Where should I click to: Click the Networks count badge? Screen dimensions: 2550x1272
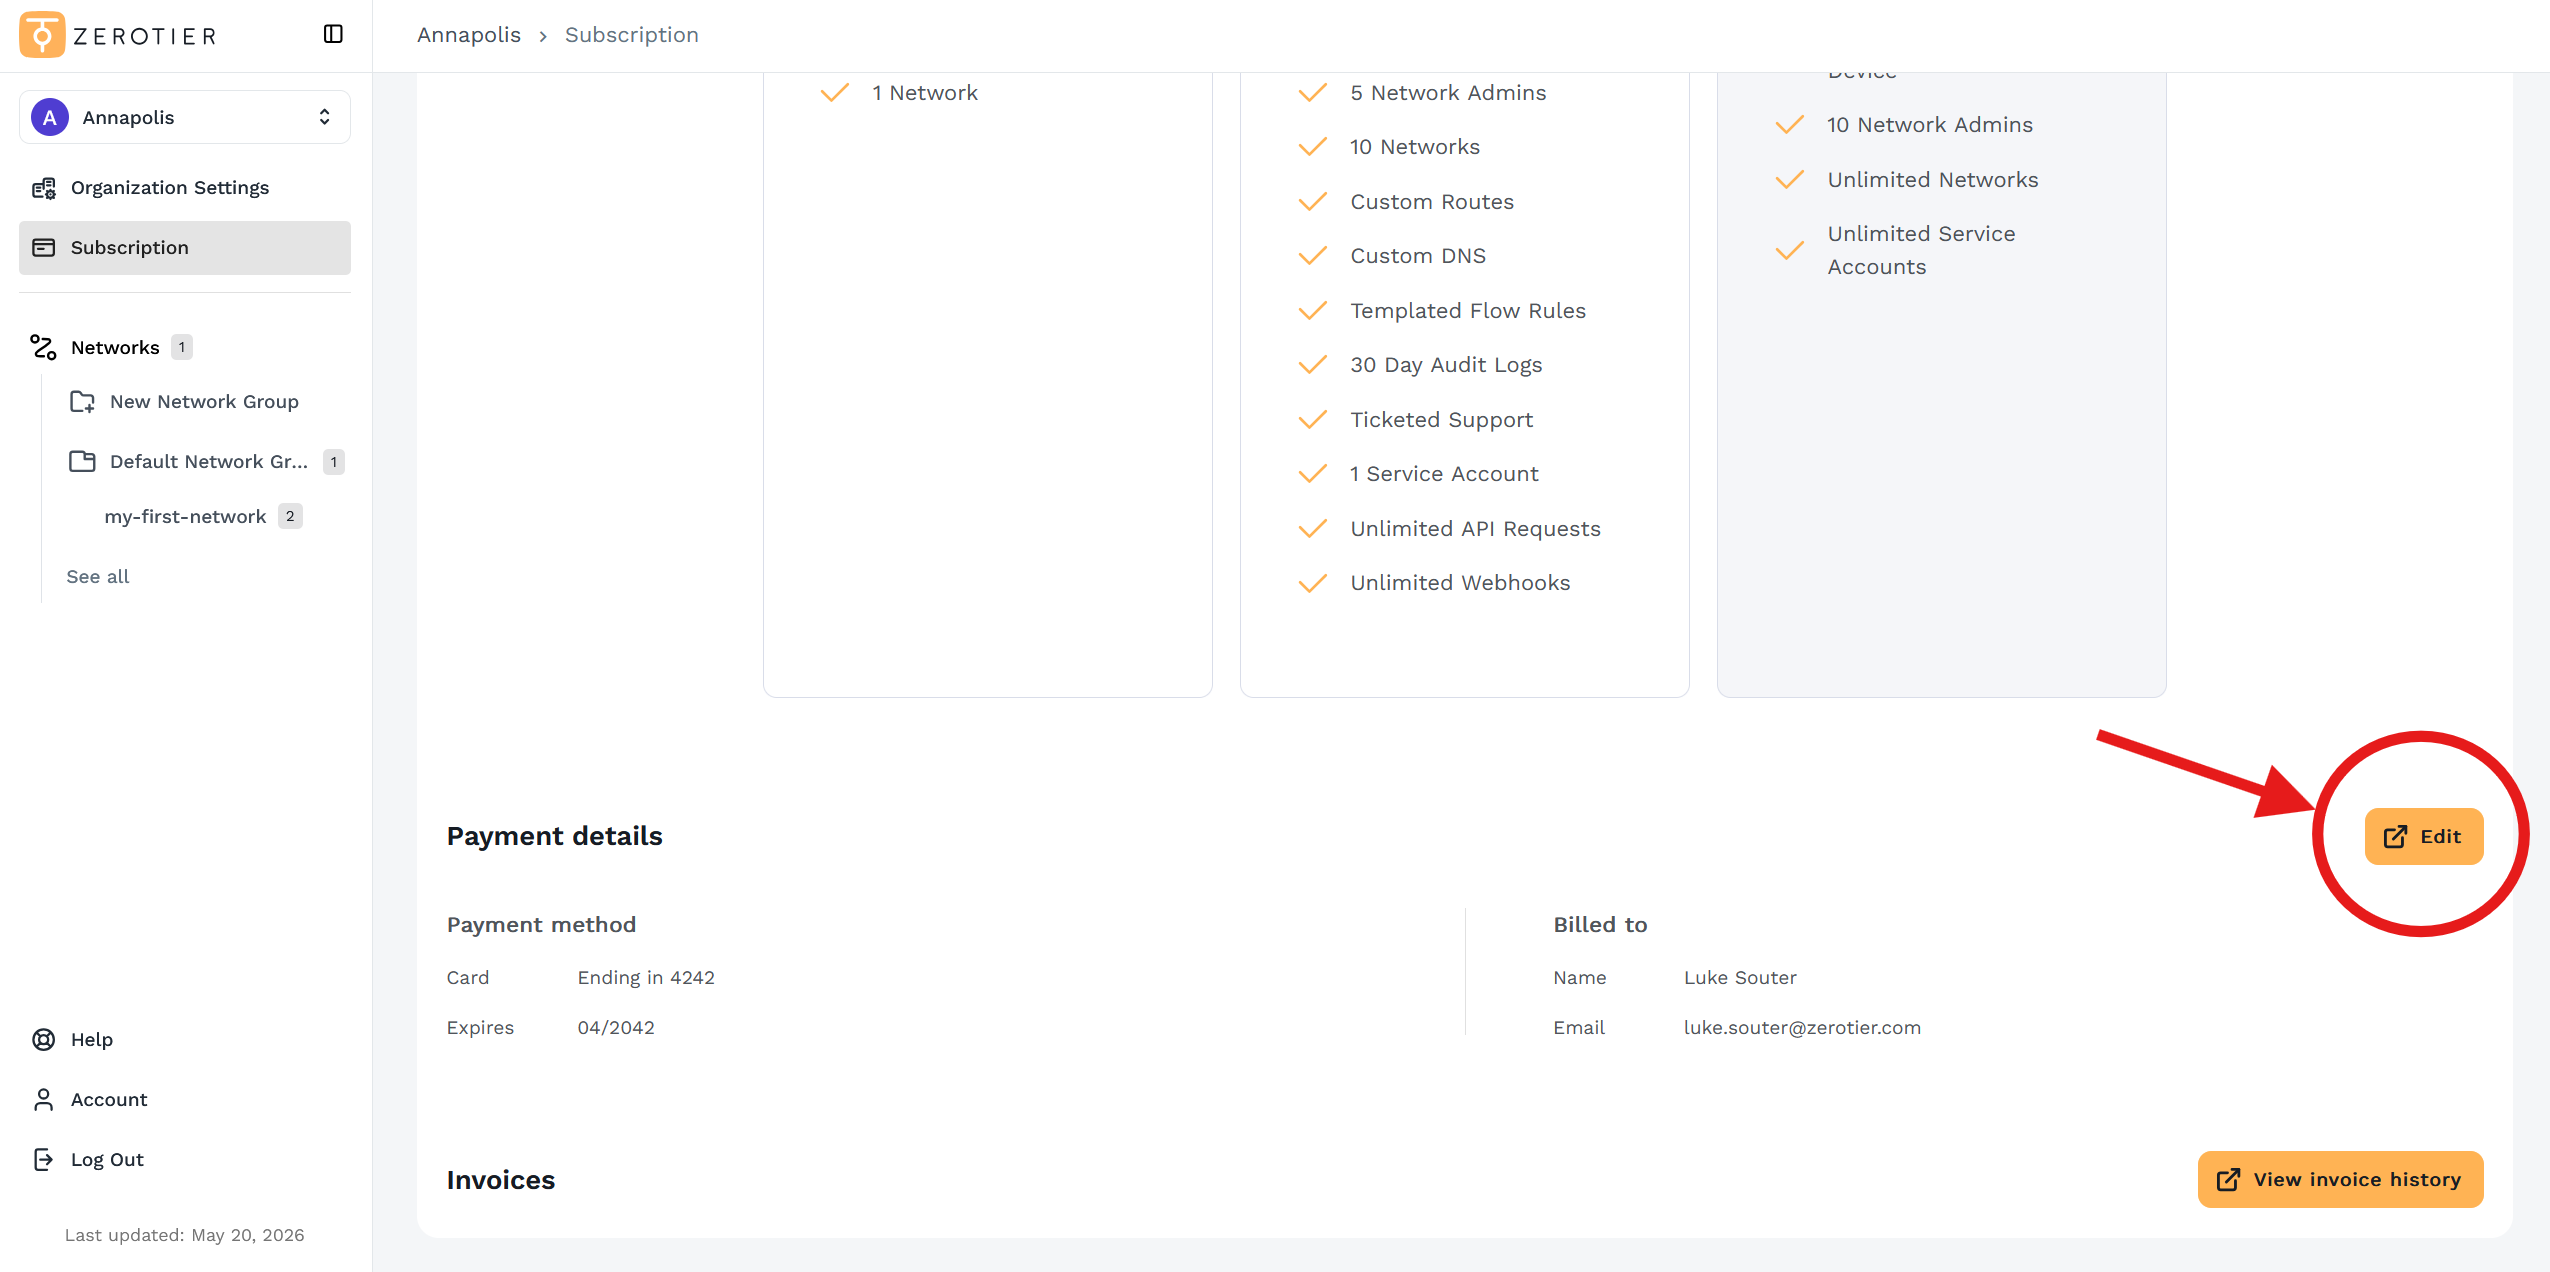tap(182, 347)
